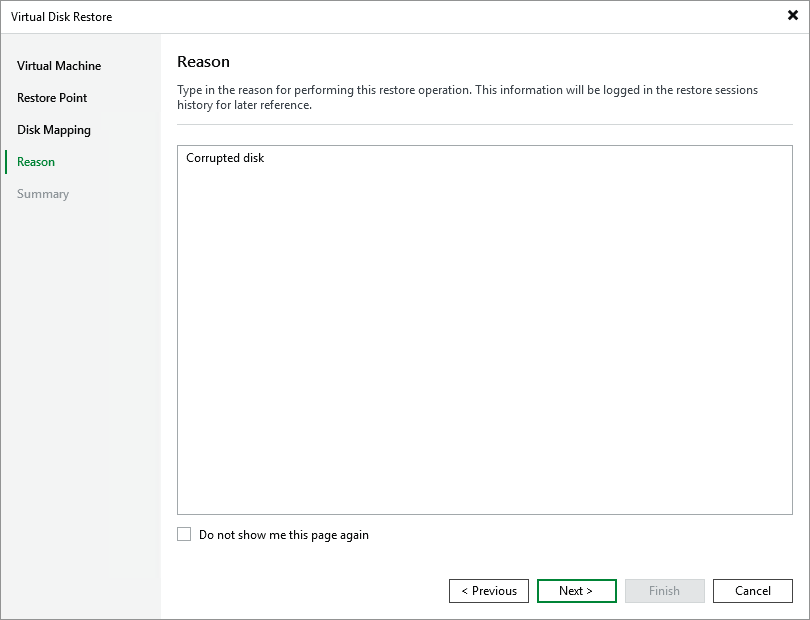Highlight the Reason step in the sidebar
Viewport: 810px width, 620px height.
(35, 161)
